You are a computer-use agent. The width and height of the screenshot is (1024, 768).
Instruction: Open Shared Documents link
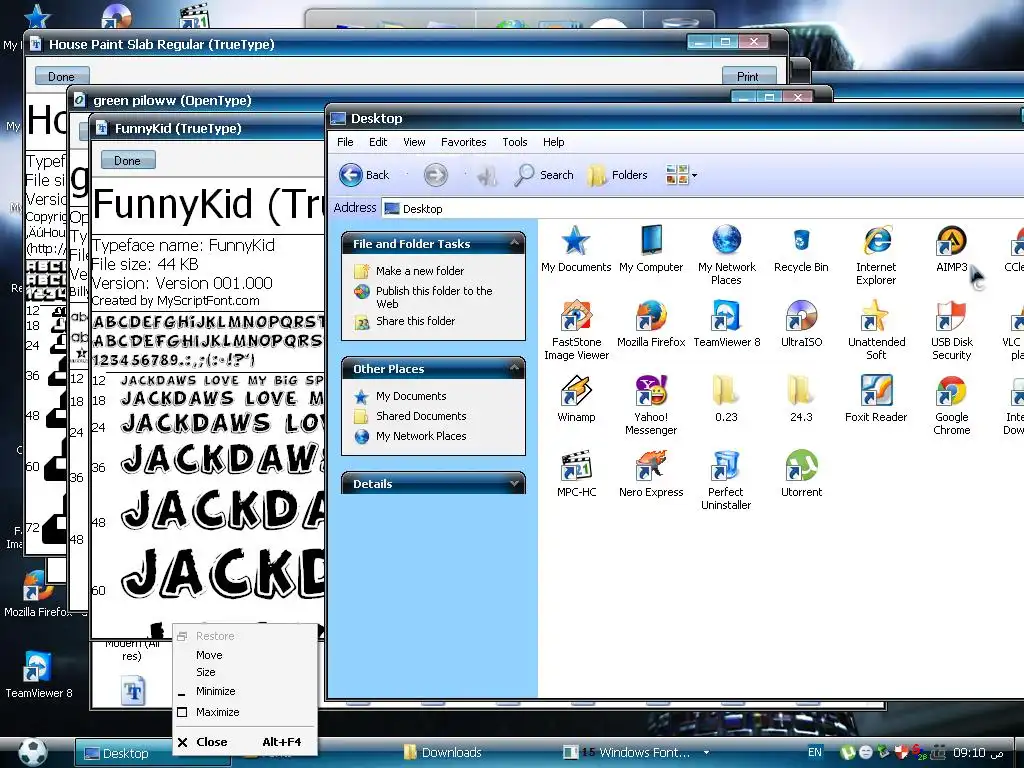421,416
